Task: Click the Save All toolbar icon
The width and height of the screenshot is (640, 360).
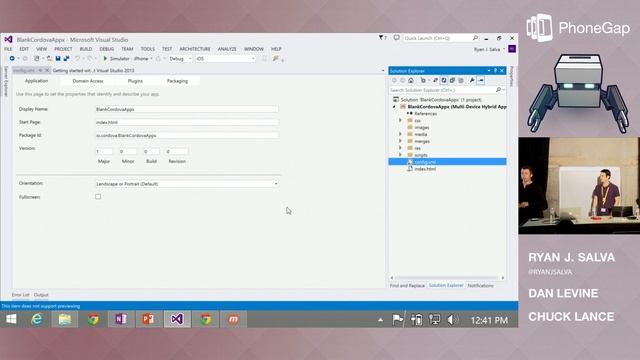Action: click(66, 59)
